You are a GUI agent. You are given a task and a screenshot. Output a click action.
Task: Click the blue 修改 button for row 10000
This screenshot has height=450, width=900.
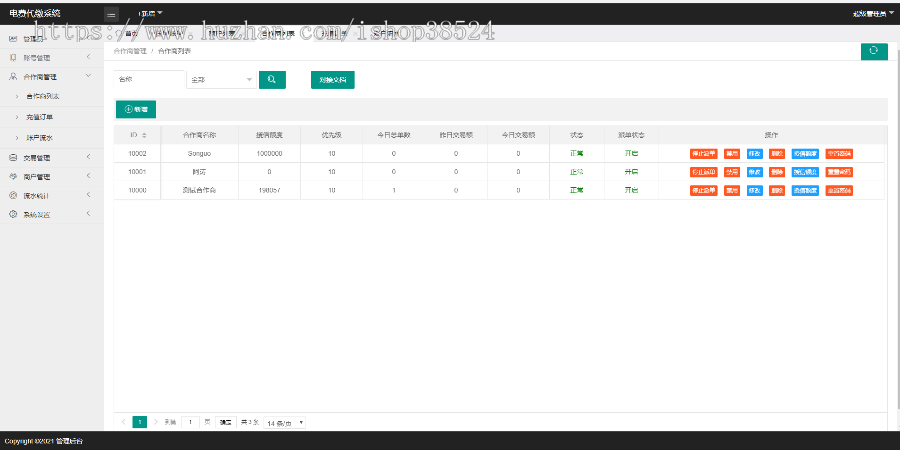[754, 190]
